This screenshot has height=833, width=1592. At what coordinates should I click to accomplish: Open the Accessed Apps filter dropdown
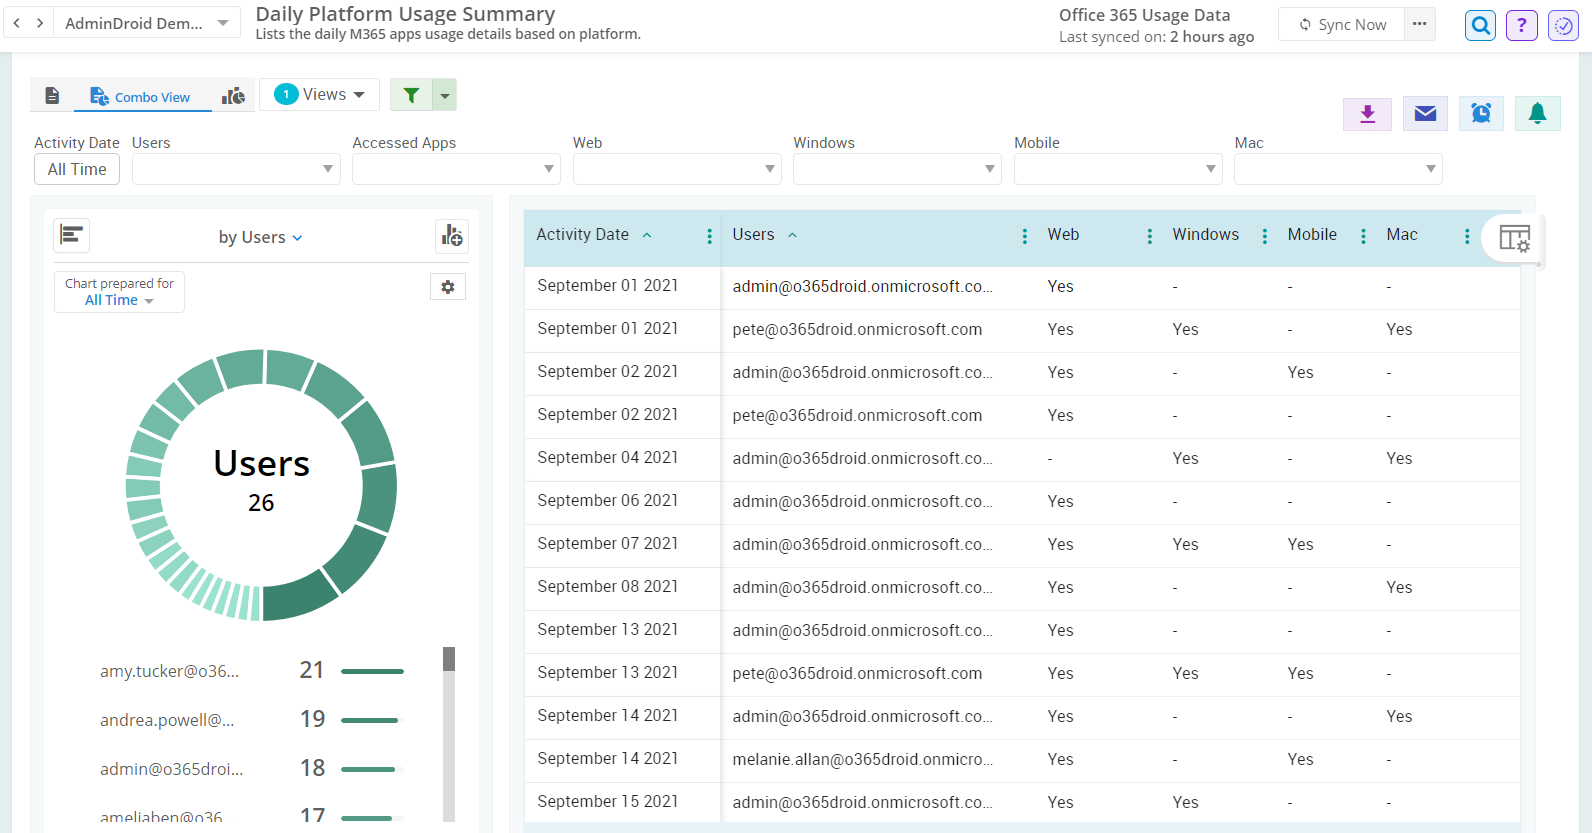click(x=456, y=169)
